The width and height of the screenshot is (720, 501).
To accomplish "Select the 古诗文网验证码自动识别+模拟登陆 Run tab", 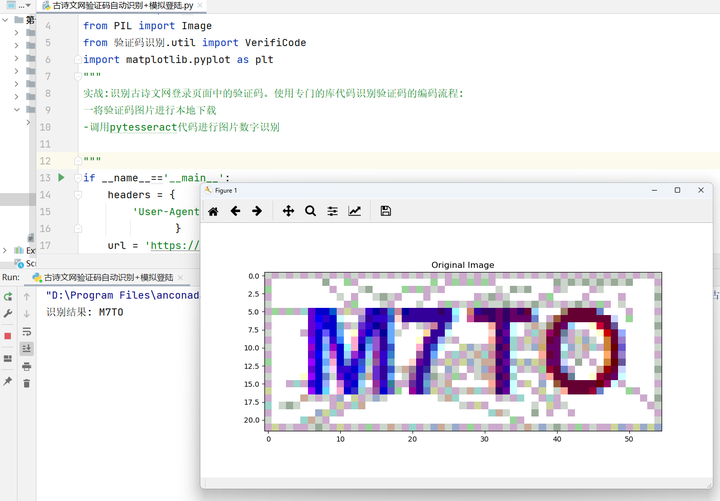I will click(x=108, y=277).
